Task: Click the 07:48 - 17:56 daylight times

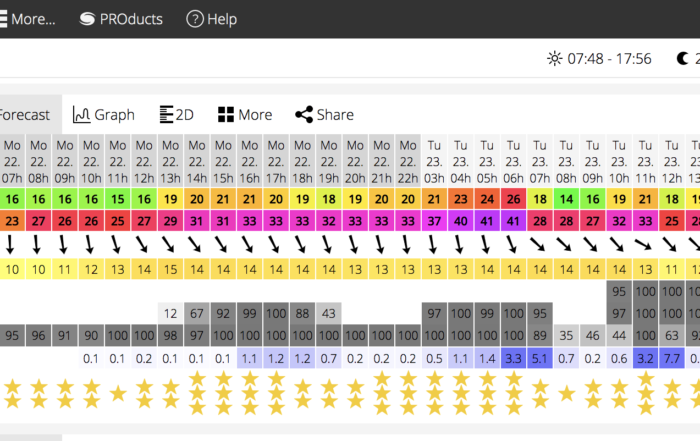Action: [x=609, y=58]
